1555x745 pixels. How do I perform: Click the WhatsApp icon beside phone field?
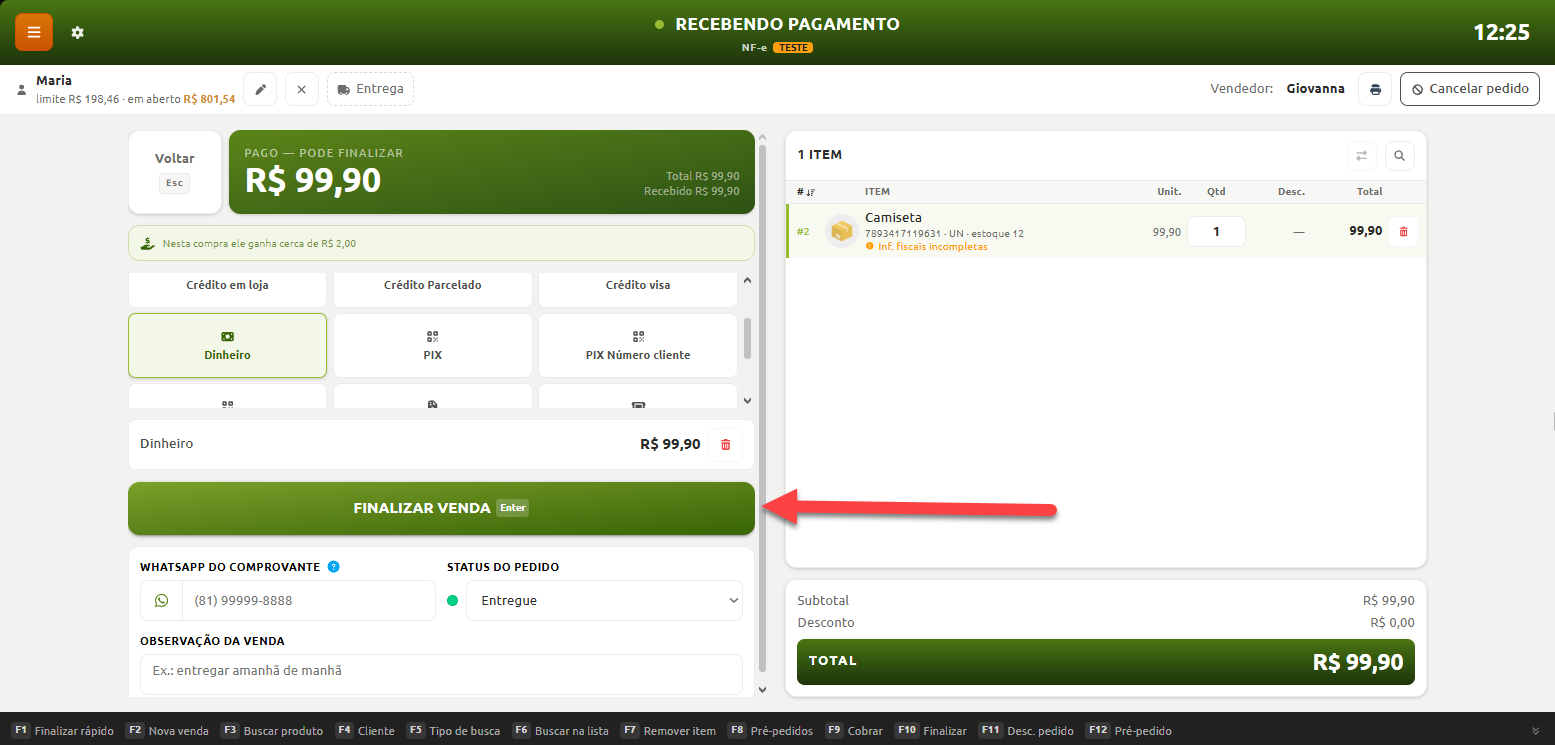pos(161,601)
